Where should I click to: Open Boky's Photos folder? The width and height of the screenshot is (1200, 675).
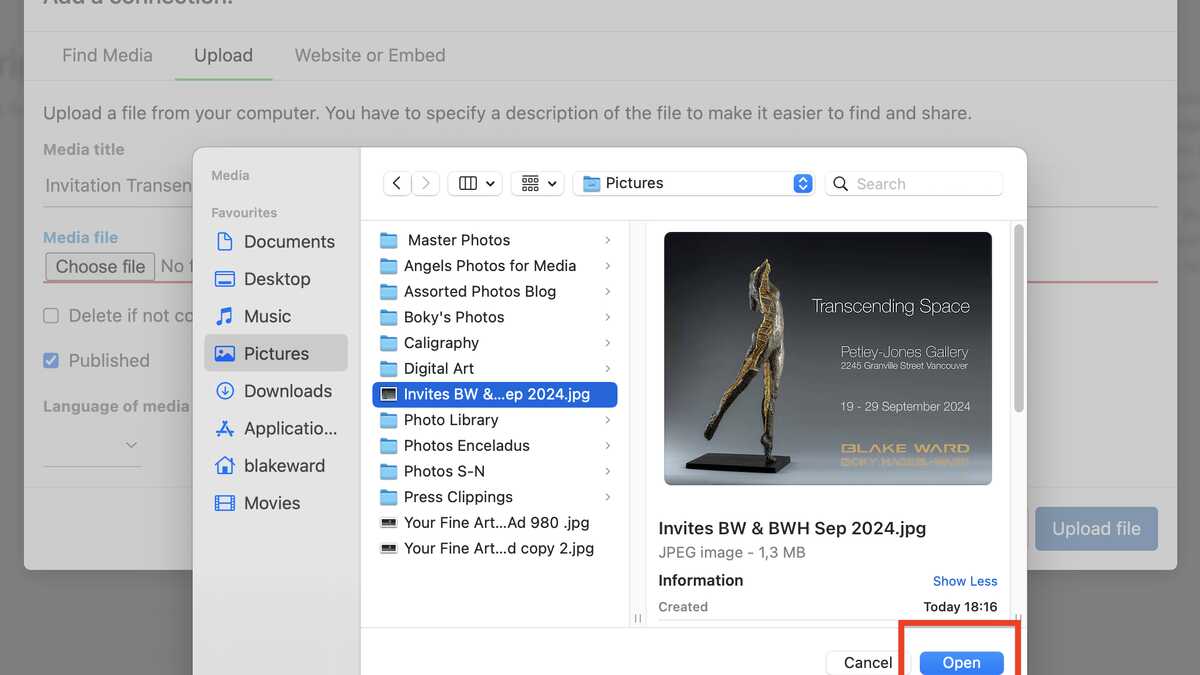pyautogui.click(x=495, y=317)
